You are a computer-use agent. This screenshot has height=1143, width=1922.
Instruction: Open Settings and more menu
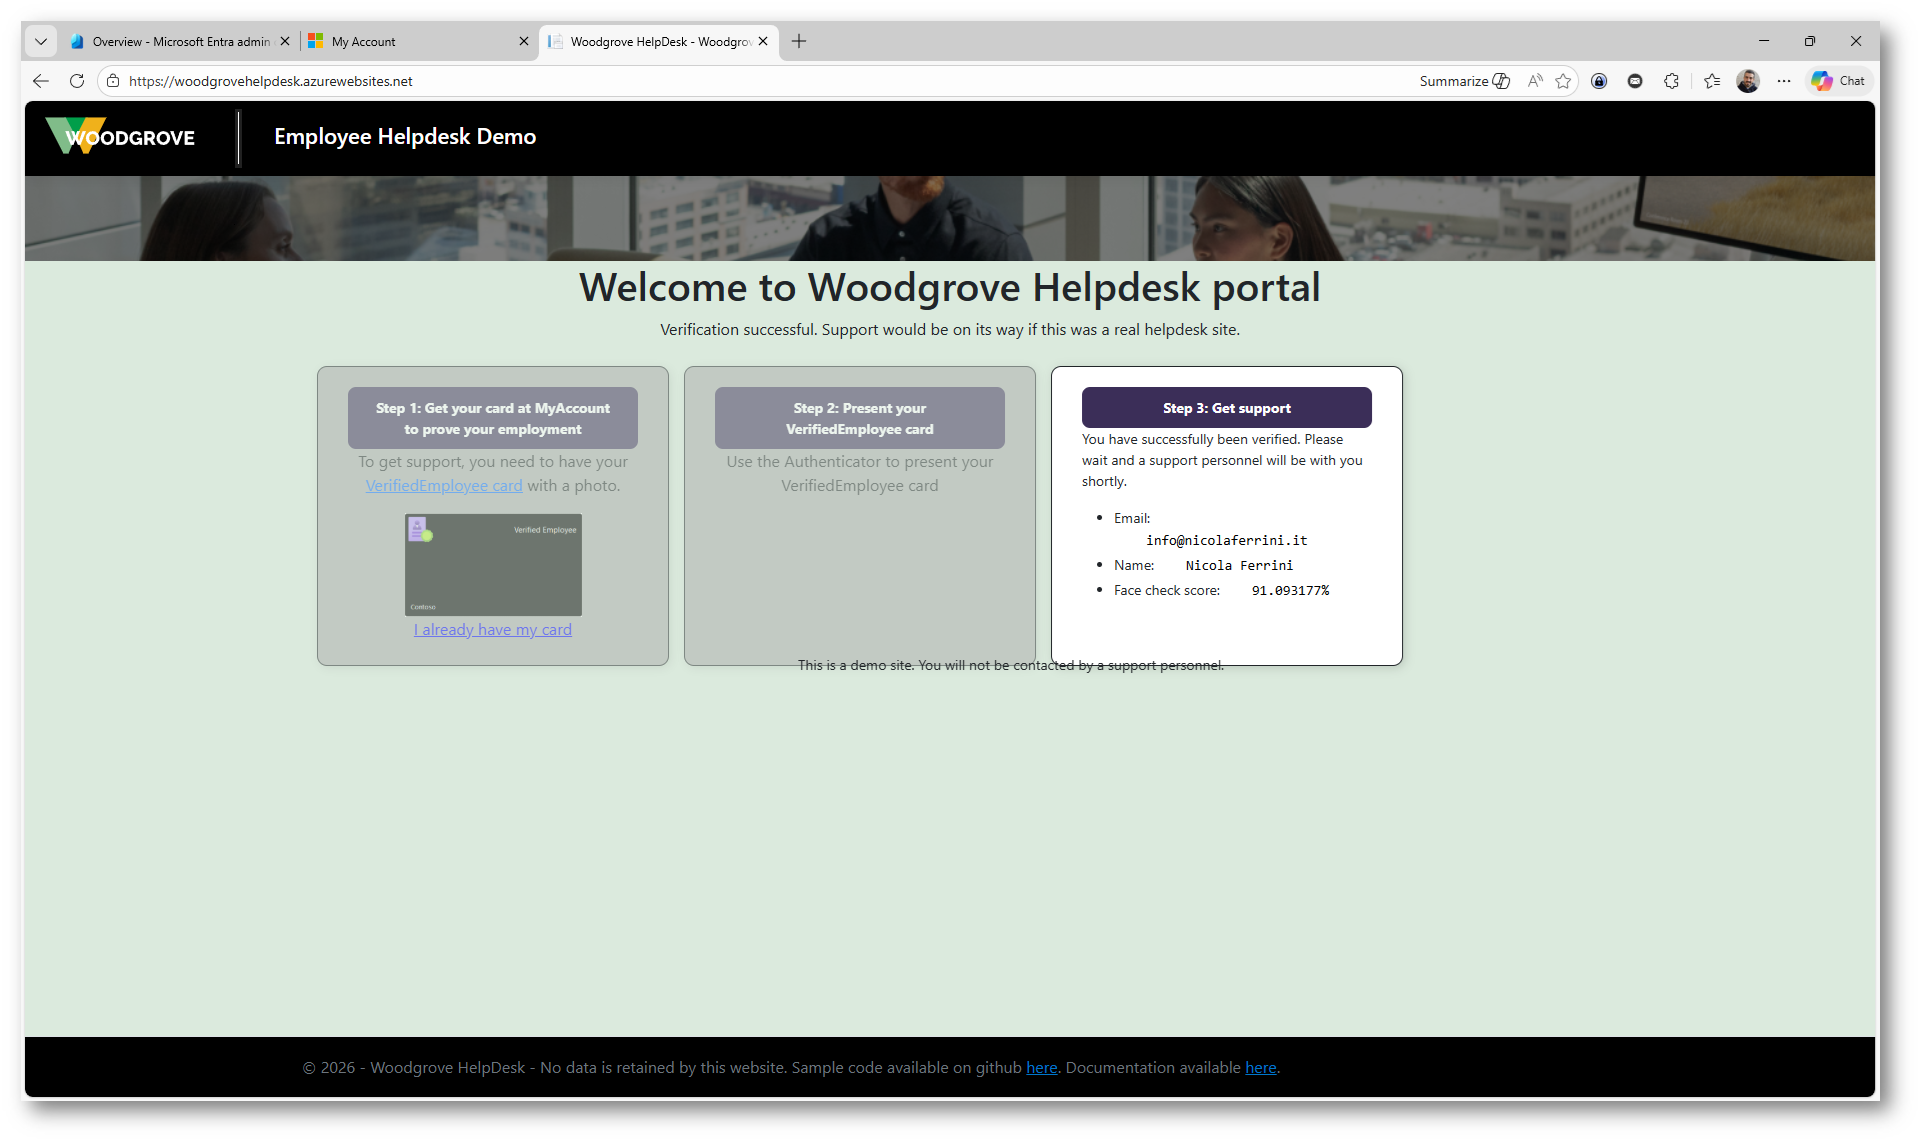(1784, 81)
